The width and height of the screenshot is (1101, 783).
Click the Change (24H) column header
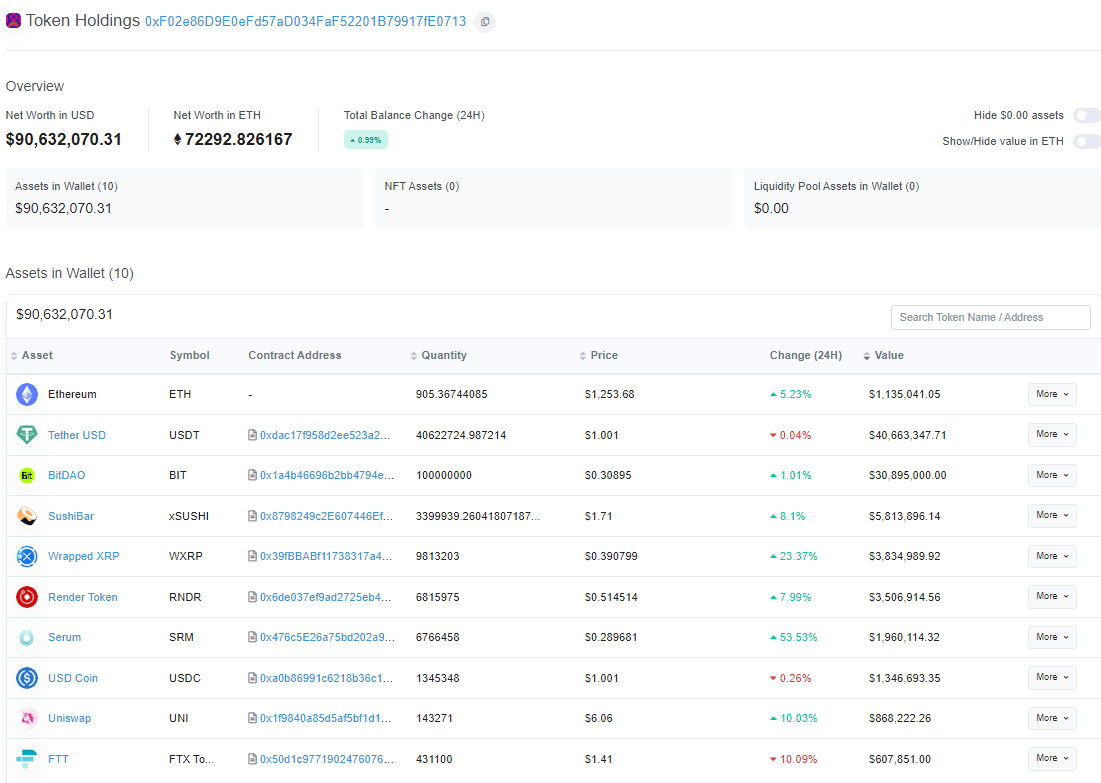(805, 355)
